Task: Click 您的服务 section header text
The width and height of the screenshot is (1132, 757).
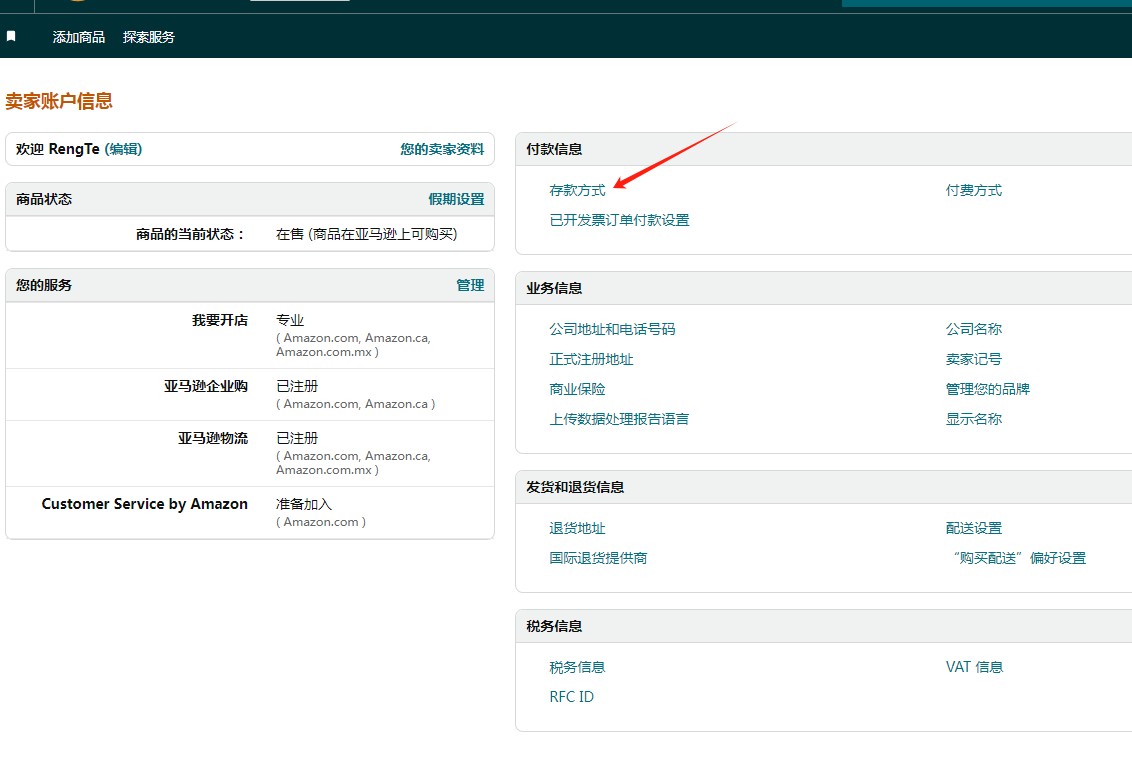Action: [44, 285]
